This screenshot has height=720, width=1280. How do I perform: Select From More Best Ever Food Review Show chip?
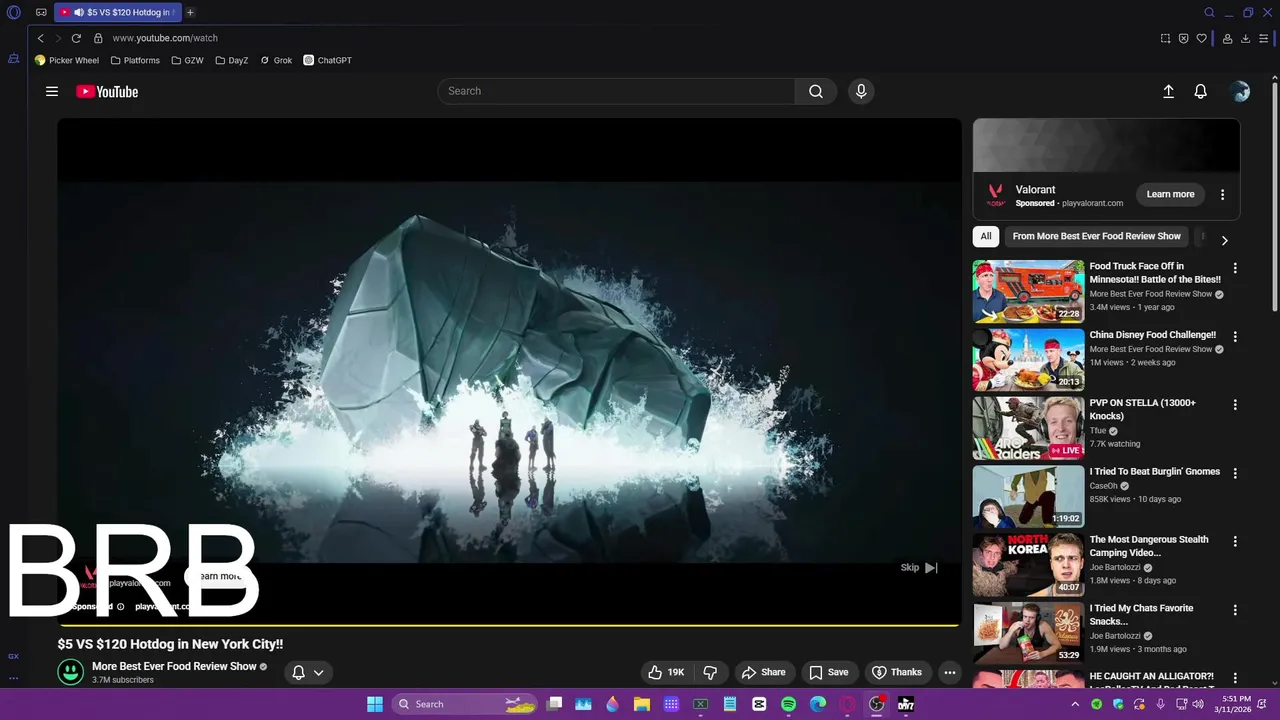pyautogui.click(x=1096, y=236)
